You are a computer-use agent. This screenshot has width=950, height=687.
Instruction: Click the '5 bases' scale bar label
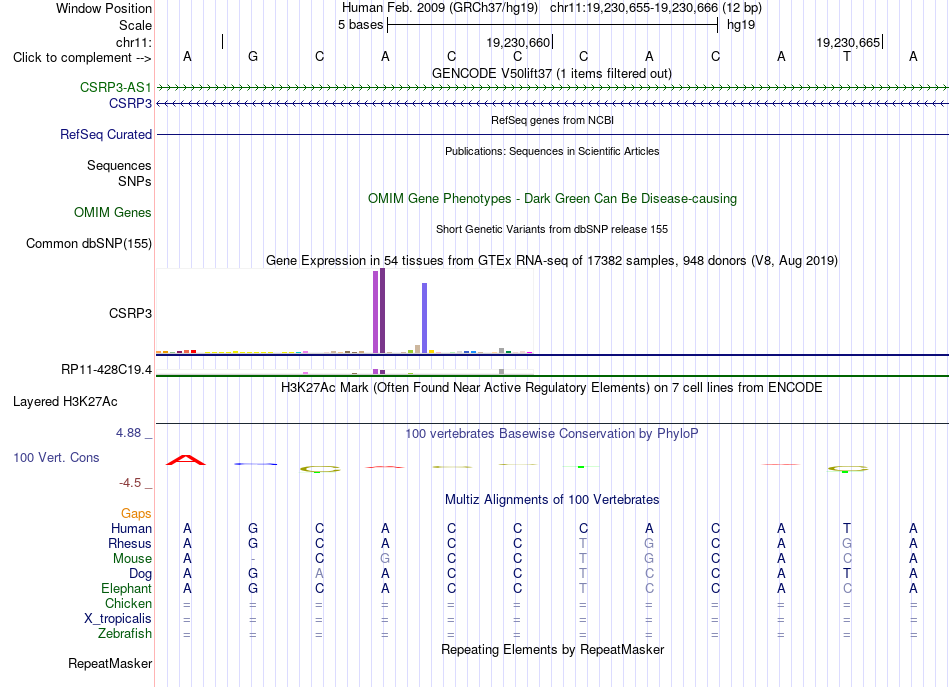[360, 25]
